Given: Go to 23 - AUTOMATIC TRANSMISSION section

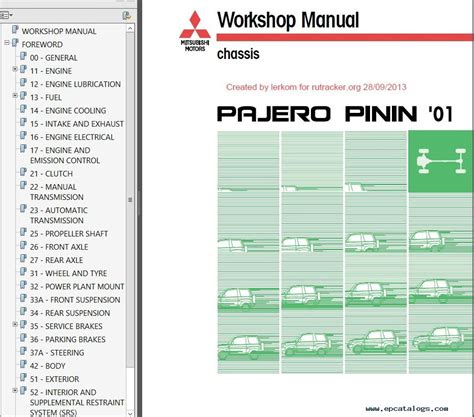Looking at the screenshot, I should pyautogui.click(x=59, y=215).
